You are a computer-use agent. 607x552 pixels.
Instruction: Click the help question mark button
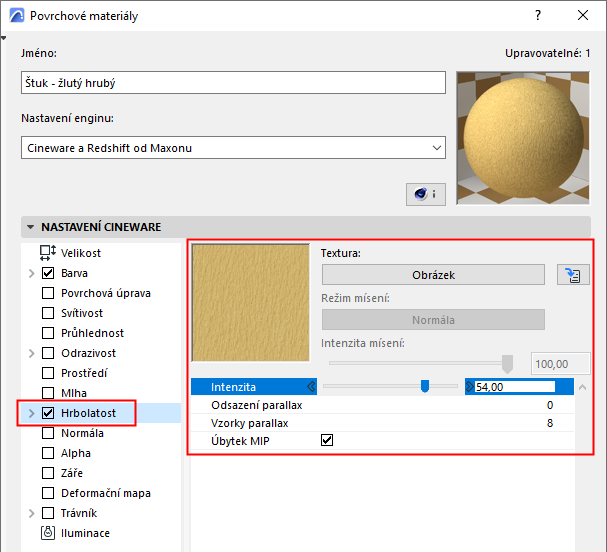pyautogui.click(x=538, y=15)
